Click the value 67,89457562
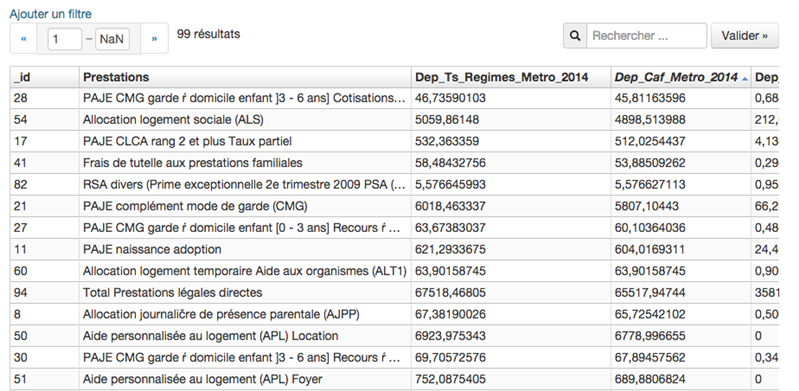799x391 pixels. 650,358
